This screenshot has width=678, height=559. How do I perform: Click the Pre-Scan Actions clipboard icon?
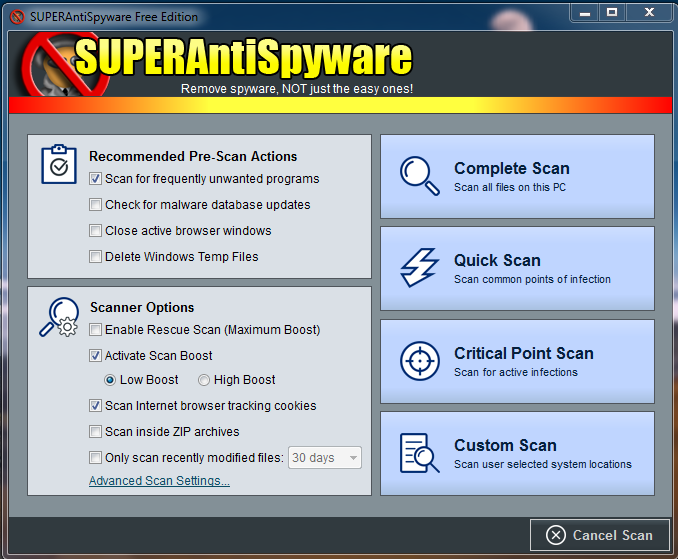pyautogui.click(x=59, y=164)
